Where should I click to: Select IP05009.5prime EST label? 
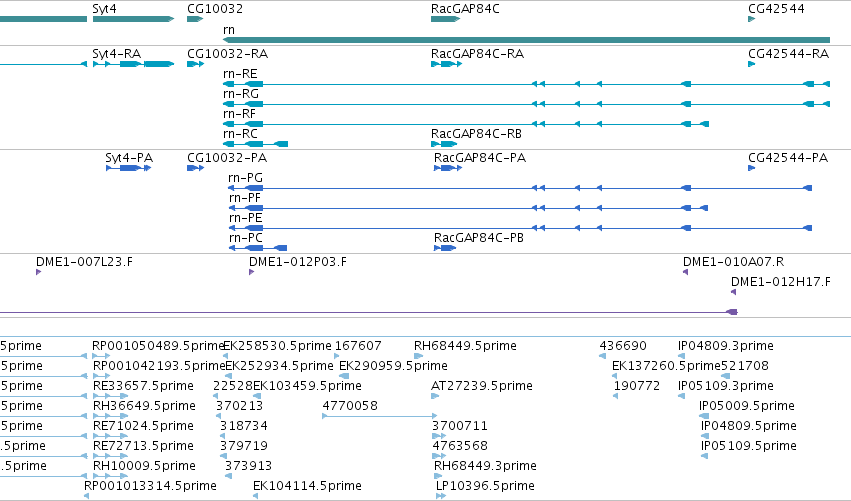tap(747, 407)
